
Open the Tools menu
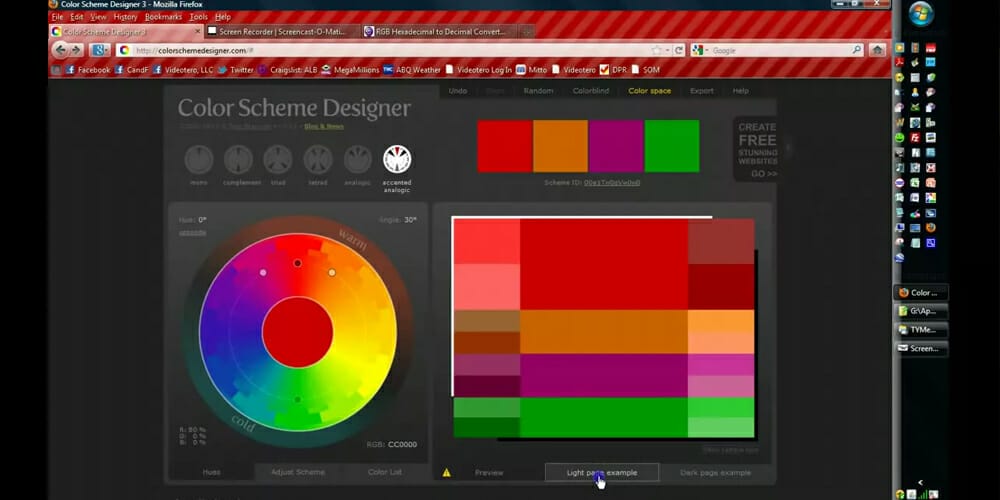pos(198,17)
